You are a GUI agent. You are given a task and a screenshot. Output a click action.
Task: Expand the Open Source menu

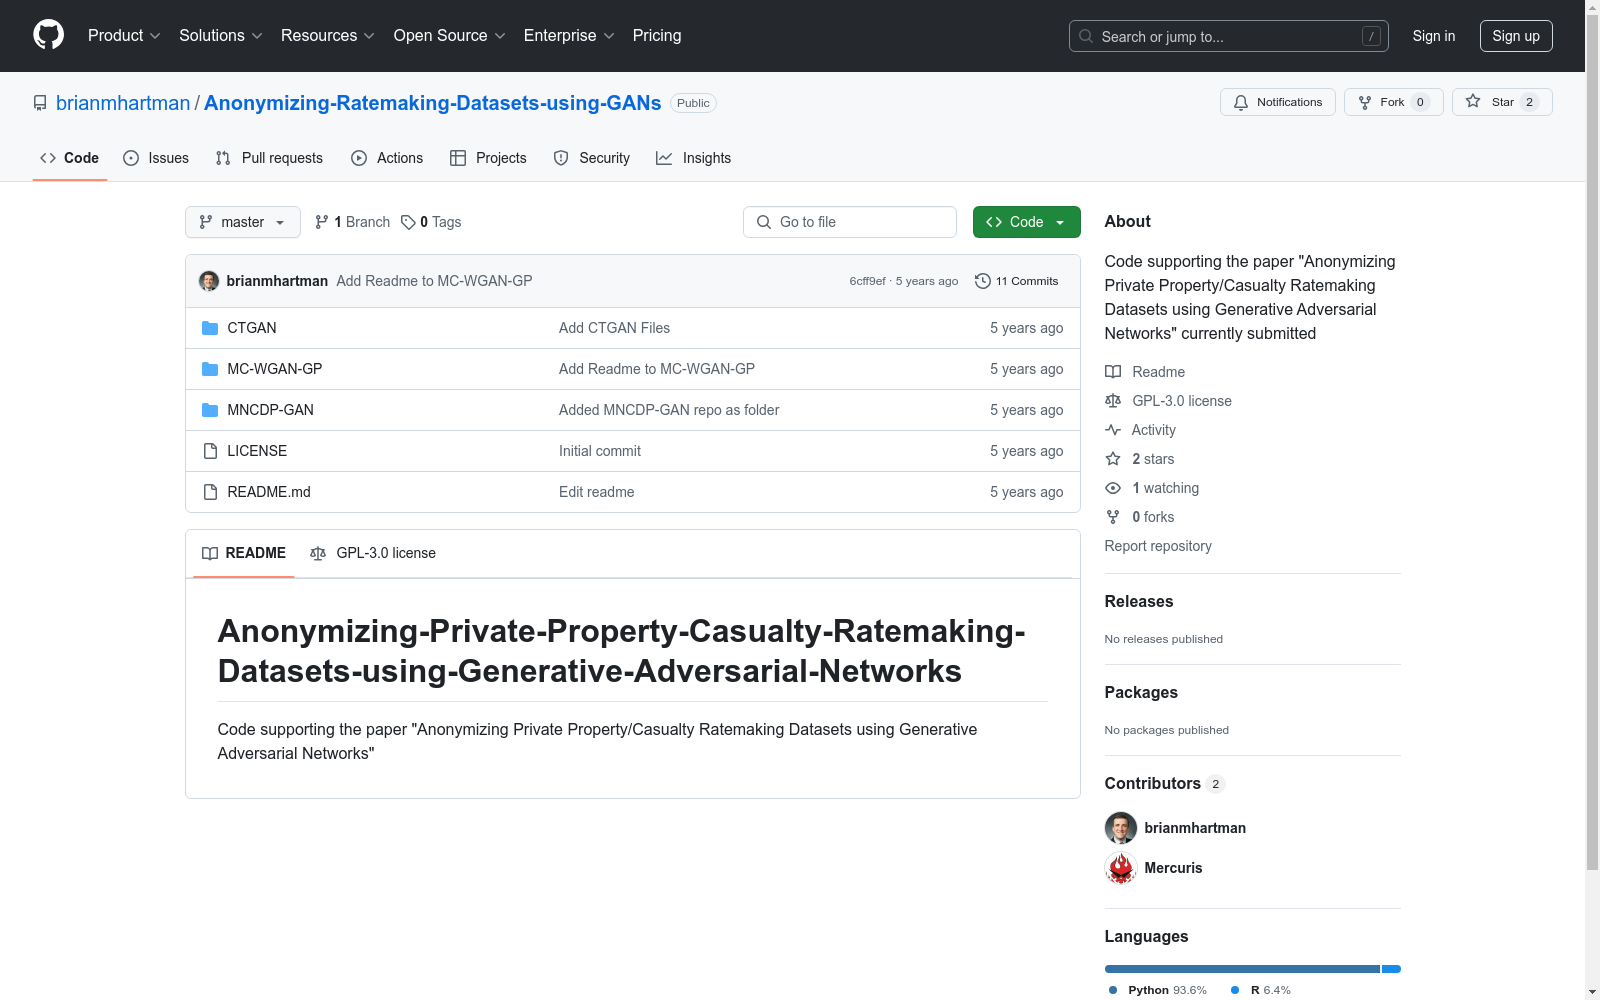[449, 36]
